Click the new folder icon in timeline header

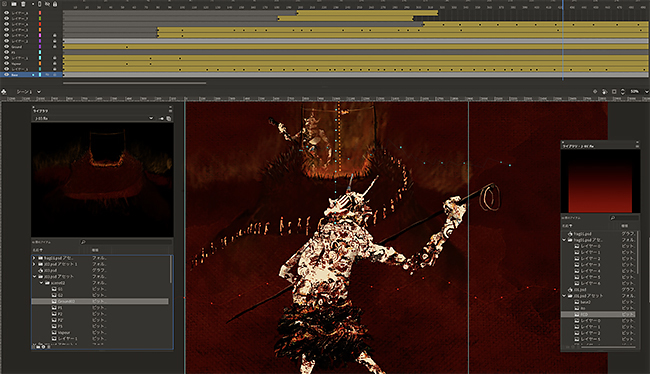14,4
